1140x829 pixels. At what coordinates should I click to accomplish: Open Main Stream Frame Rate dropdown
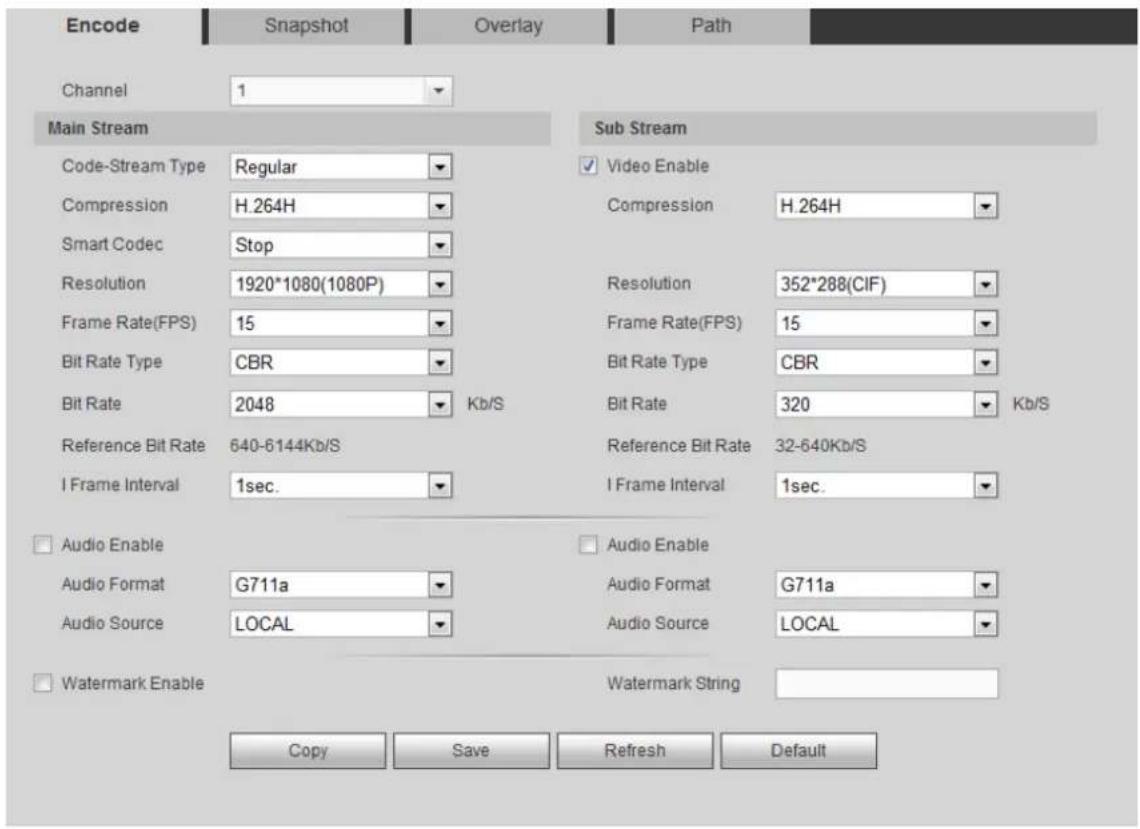341,324
